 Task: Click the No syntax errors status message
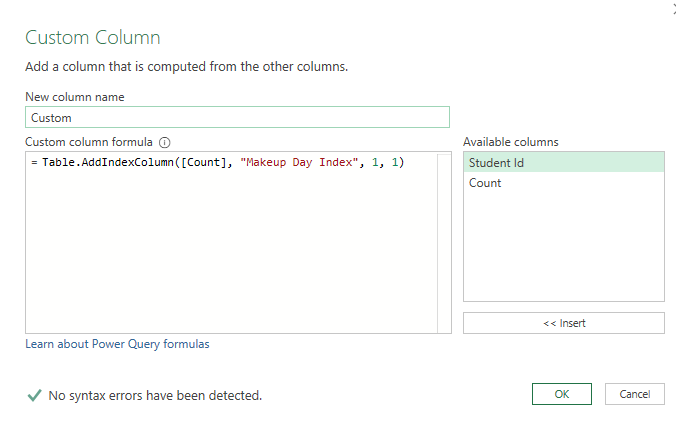155,396
